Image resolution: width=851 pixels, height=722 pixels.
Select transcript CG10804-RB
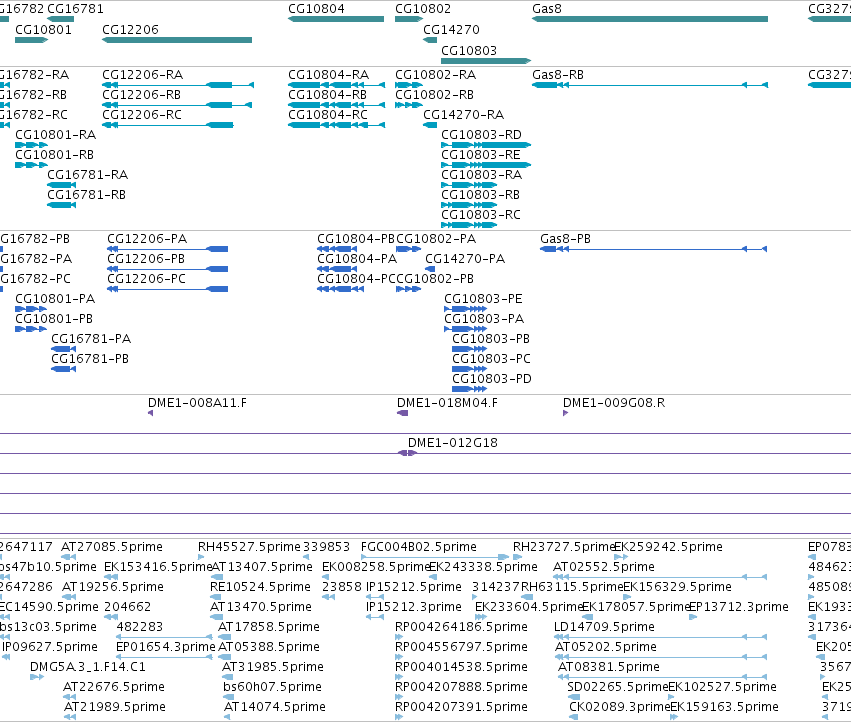coord(336,105)
